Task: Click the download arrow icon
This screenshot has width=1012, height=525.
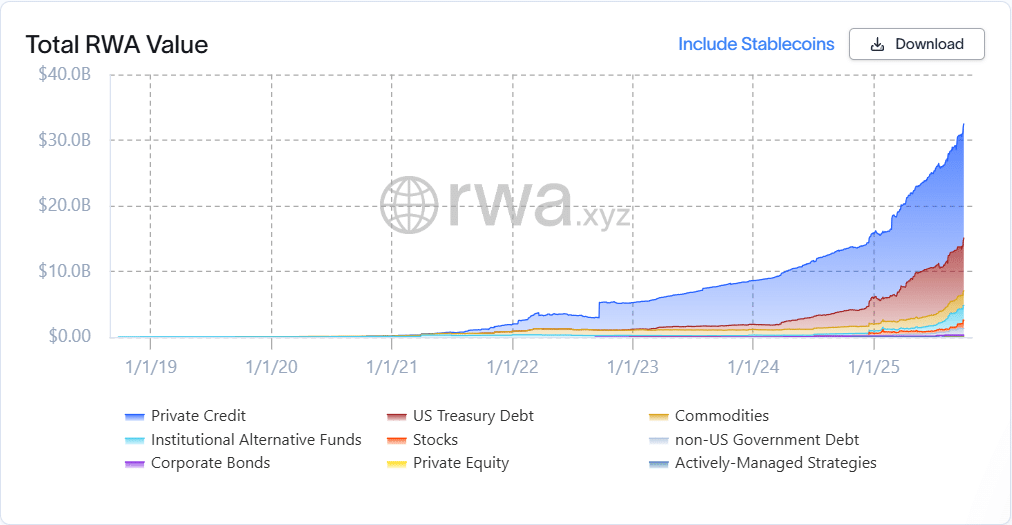Action: pyautogui.click(x=877, y=45)
